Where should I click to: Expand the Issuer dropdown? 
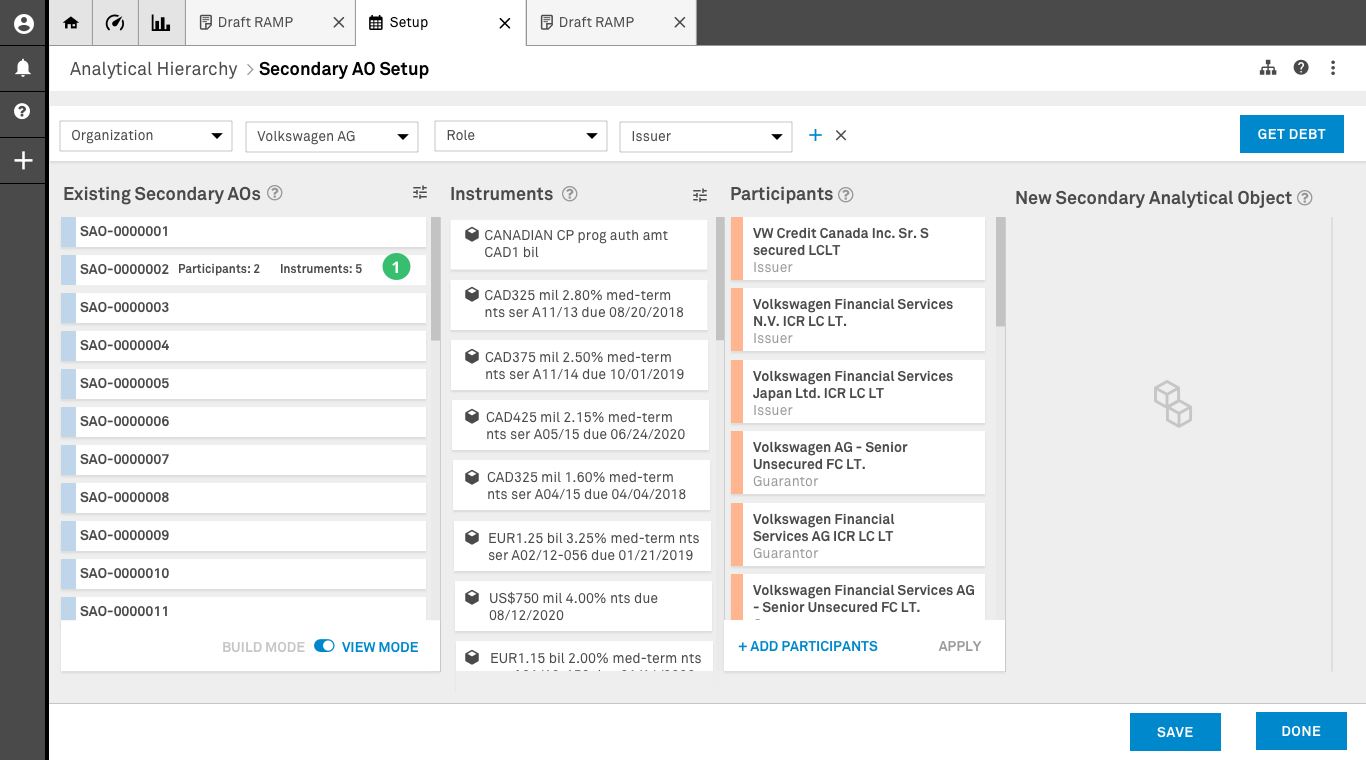click(705, 137)
